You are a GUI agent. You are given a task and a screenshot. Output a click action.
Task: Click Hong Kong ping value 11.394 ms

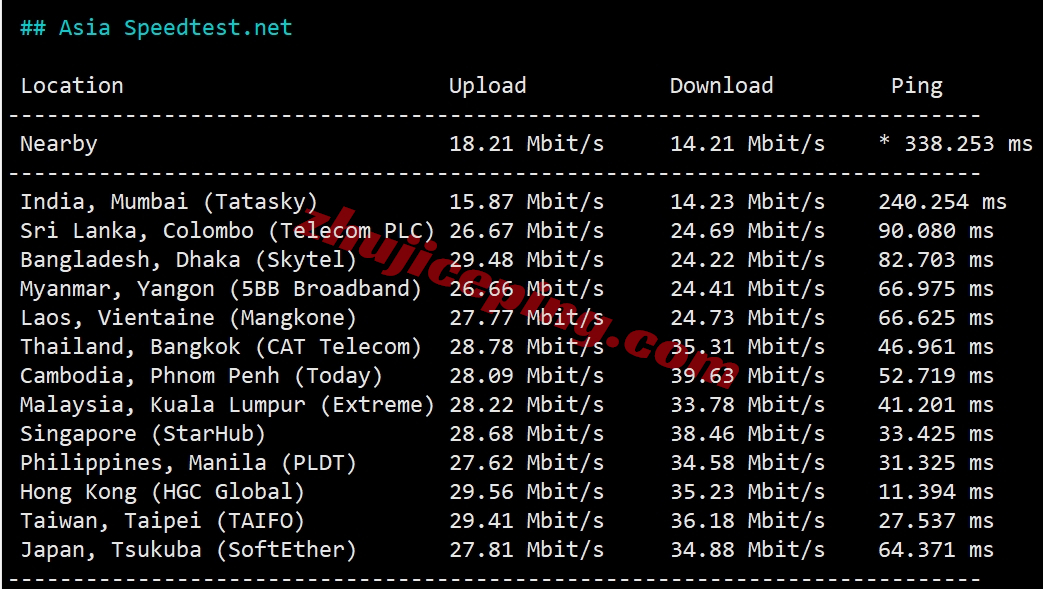click(x=936, y=492)
